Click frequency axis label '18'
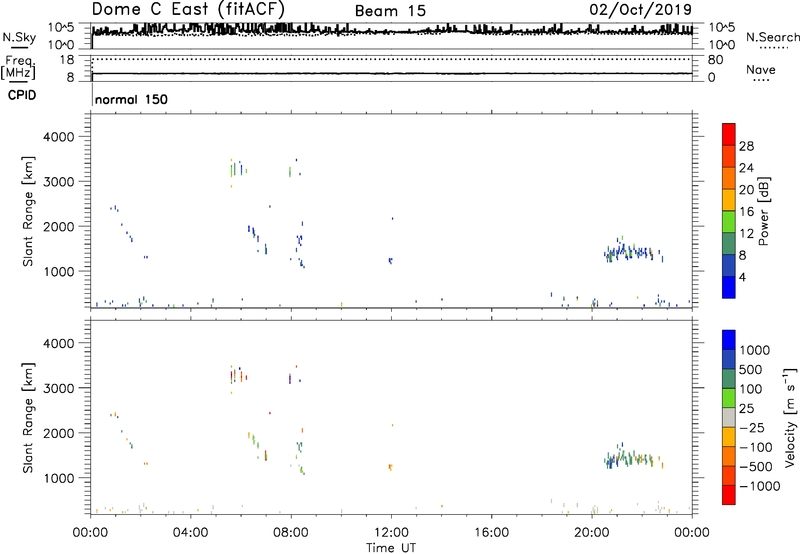The image size is (800, 554). (66, 60)
